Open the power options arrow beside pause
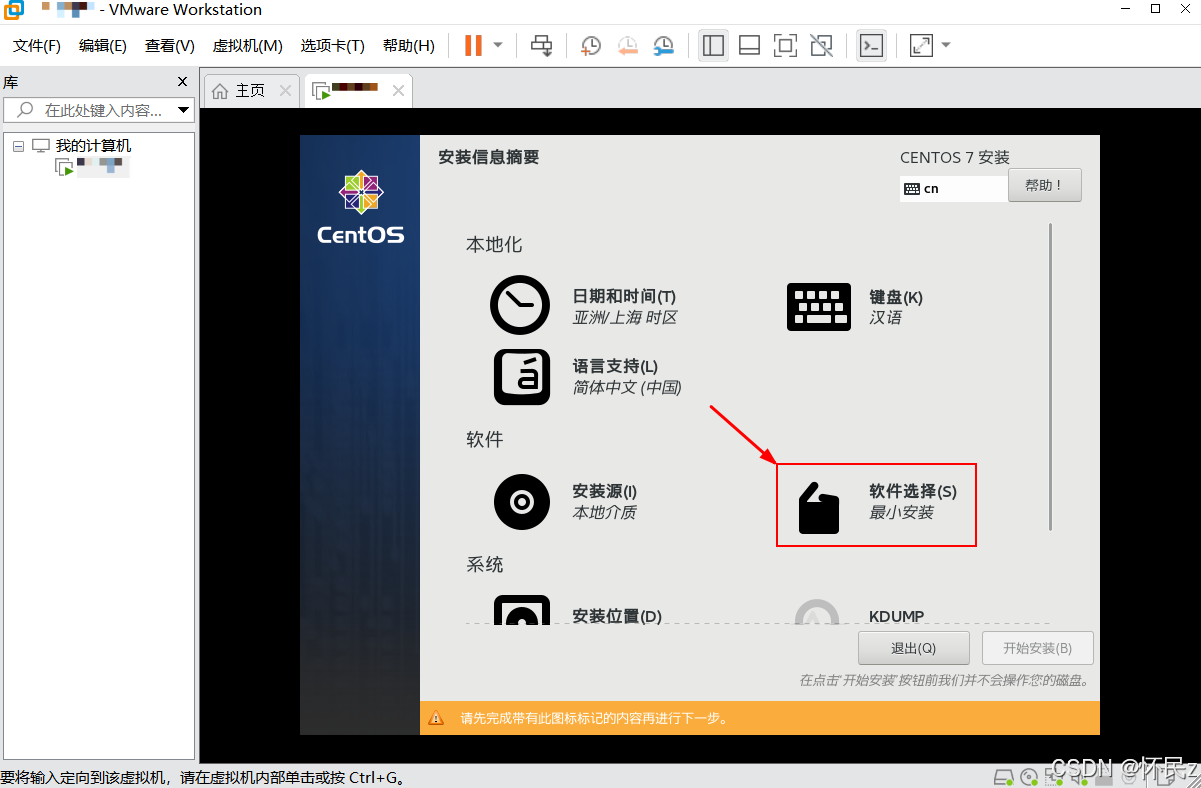1201x788 pixels. click(x=497, y=45)
